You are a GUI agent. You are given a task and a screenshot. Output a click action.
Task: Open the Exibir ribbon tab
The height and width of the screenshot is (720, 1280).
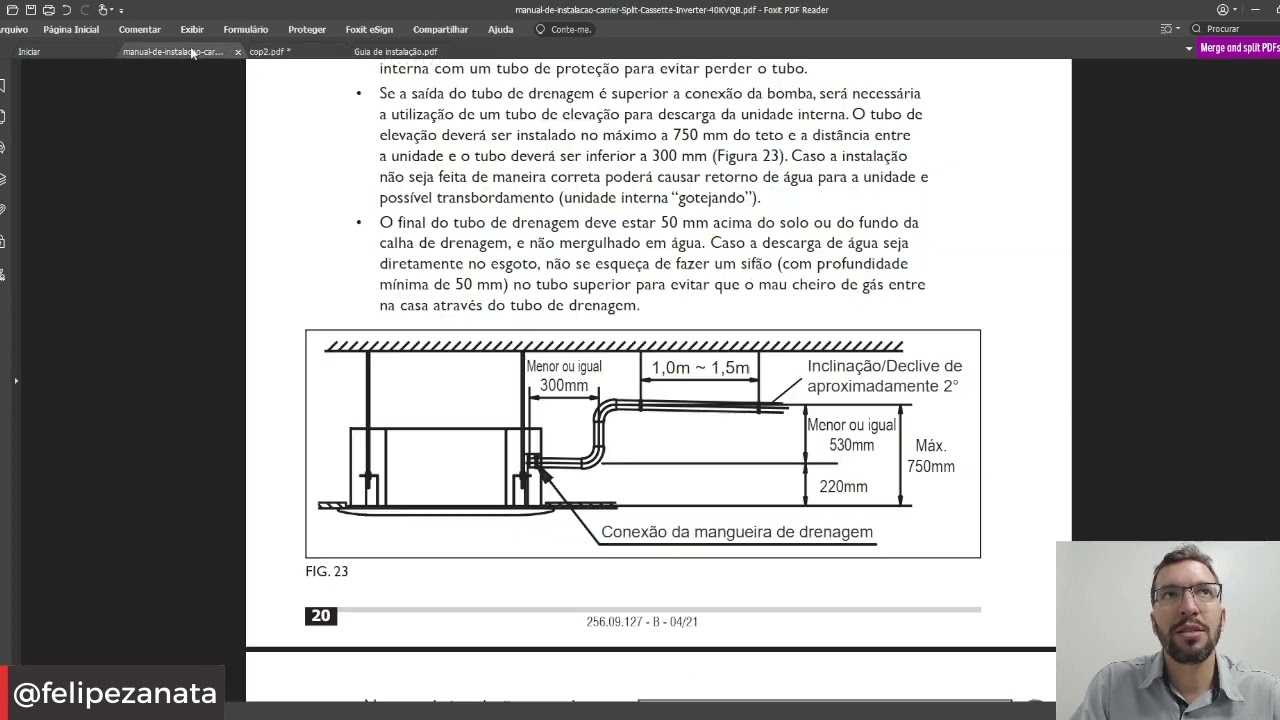point(192,30)
